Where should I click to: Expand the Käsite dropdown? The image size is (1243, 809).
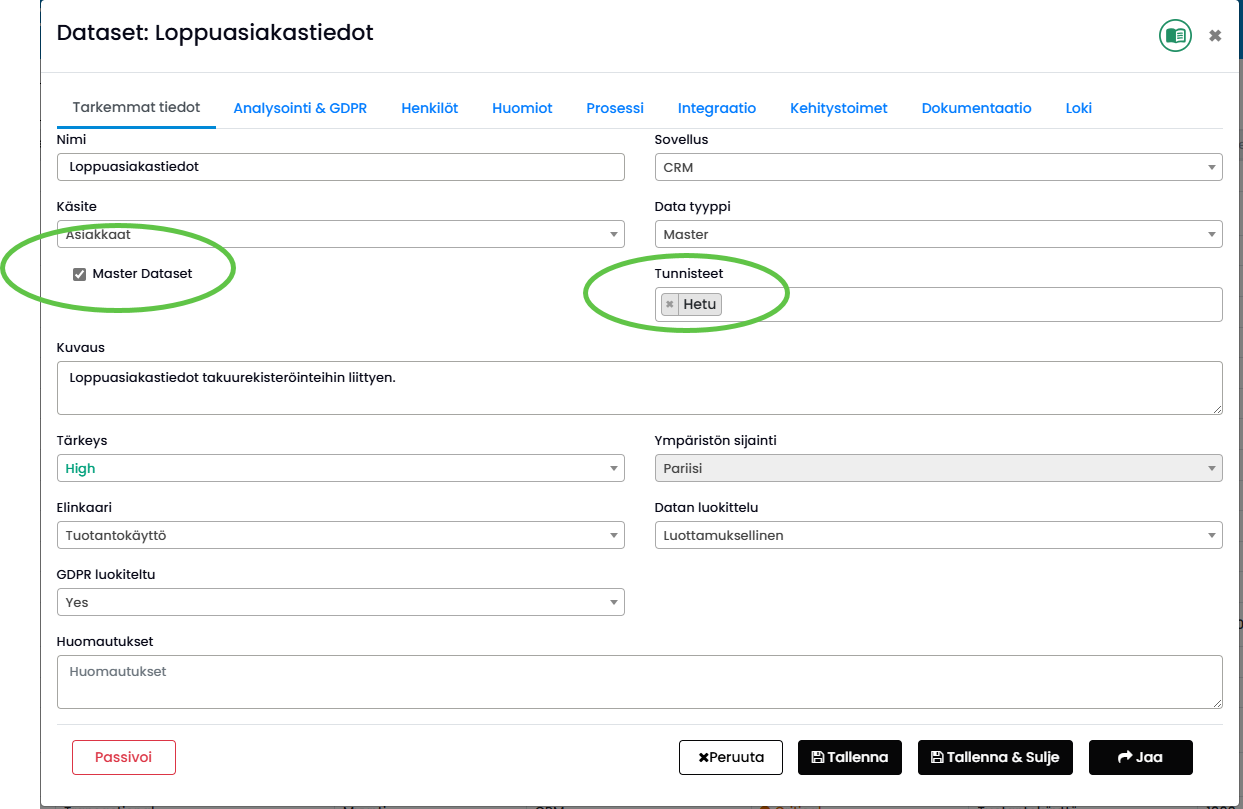(340, 235)
